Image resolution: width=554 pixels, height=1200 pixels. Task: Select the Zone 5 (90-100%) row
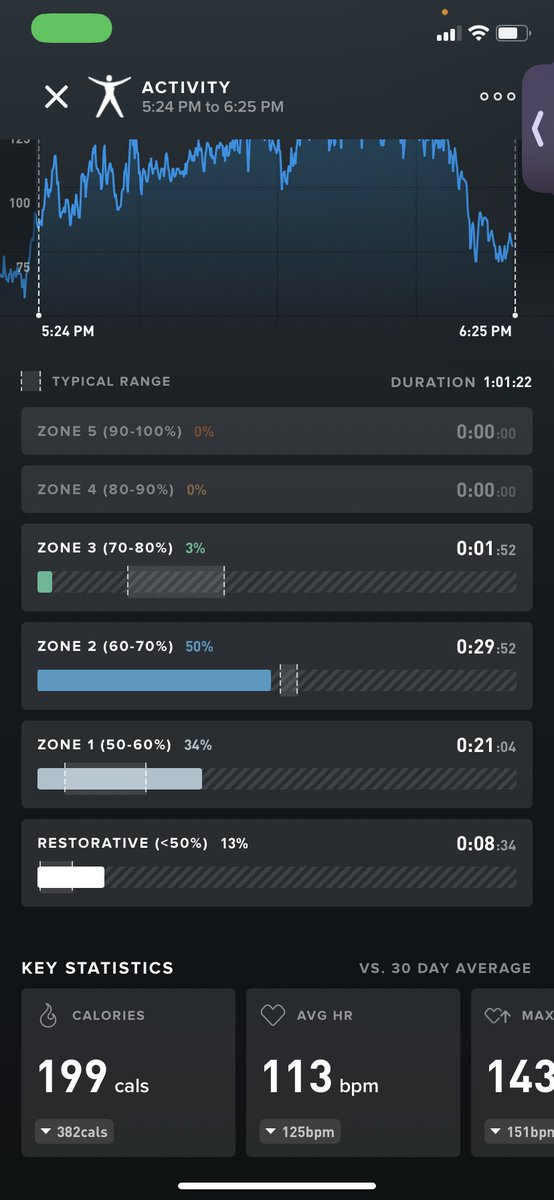pos(277,432)
